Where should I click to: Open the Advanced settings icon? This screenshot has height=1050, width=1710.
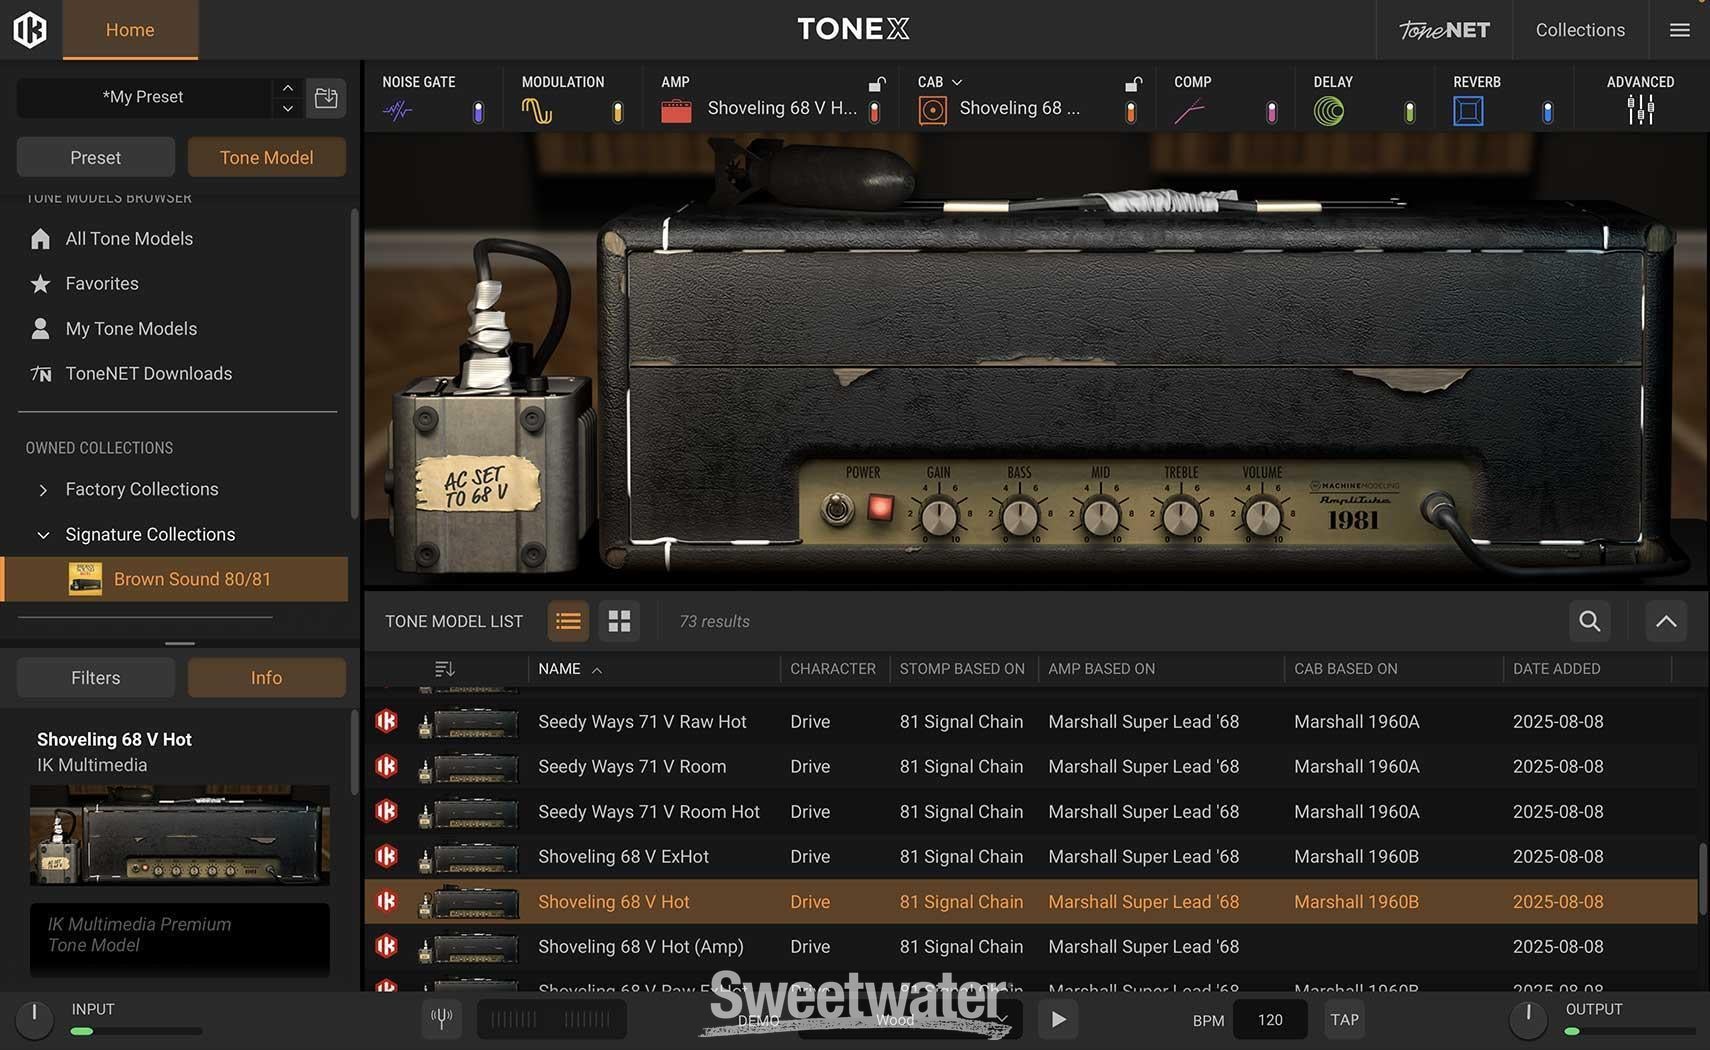[1639, 108]
